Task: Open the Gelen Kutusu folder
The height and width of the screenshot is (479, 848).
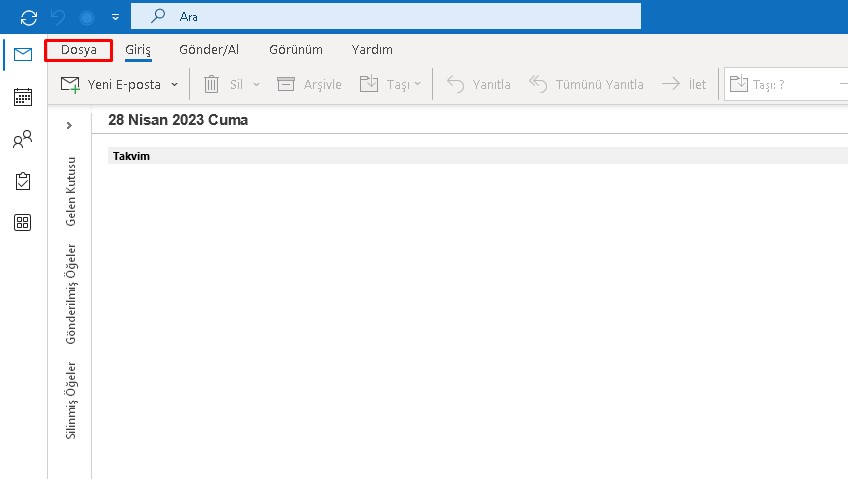Action: click(x=71, y=191)
